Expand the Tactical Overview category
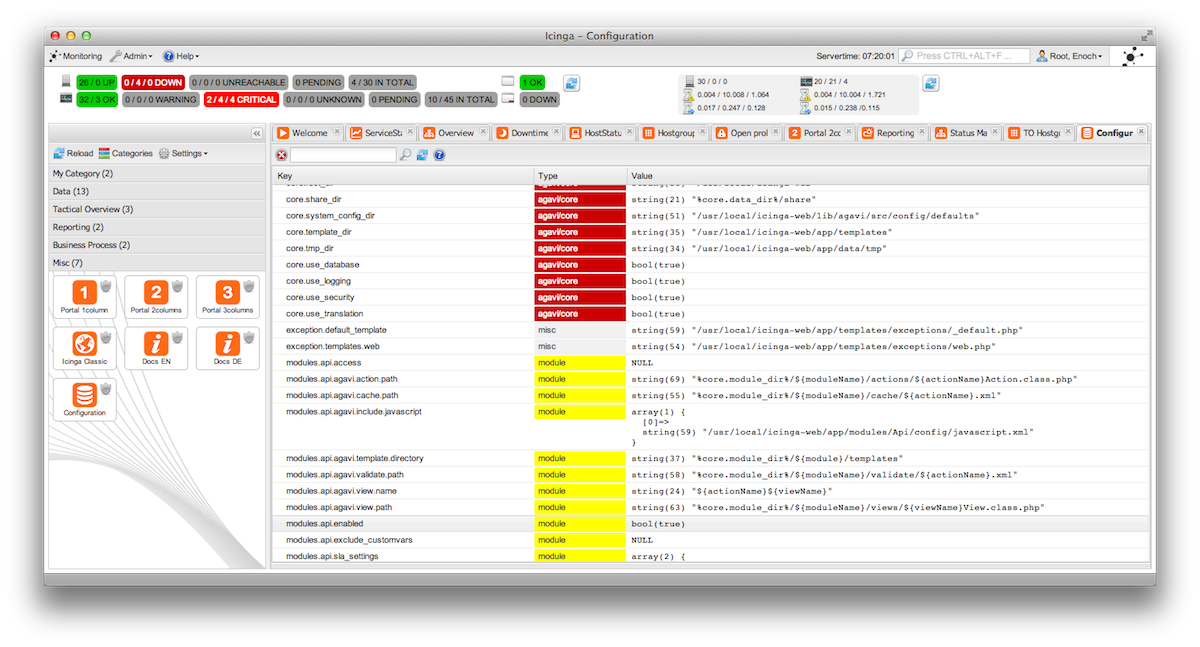The image size is (1200, 647). coord(93,209)
